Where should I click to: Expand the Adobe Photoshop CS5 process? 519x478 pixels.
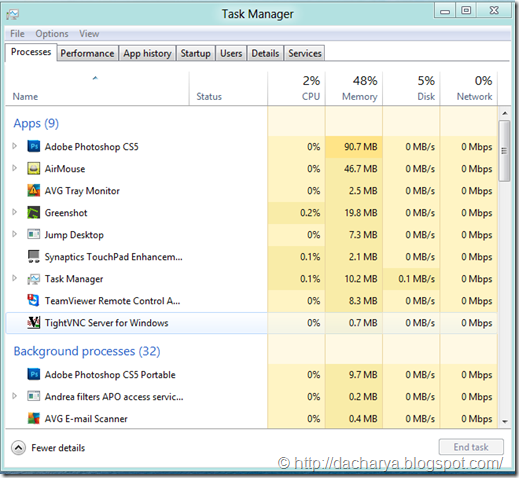[x=14, y=146]
